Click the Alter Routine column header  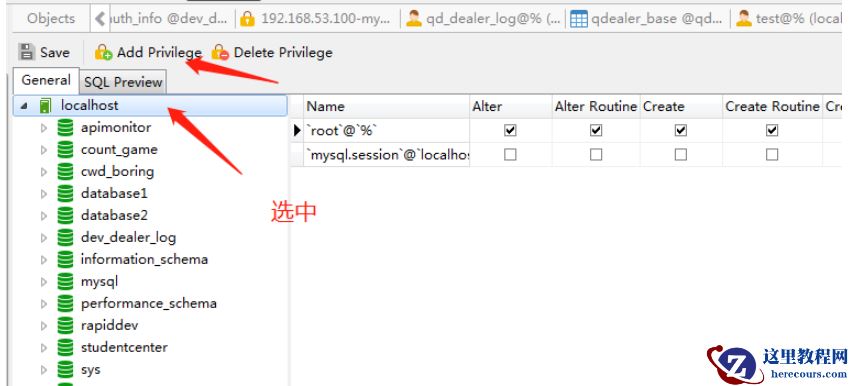[596, 107]
